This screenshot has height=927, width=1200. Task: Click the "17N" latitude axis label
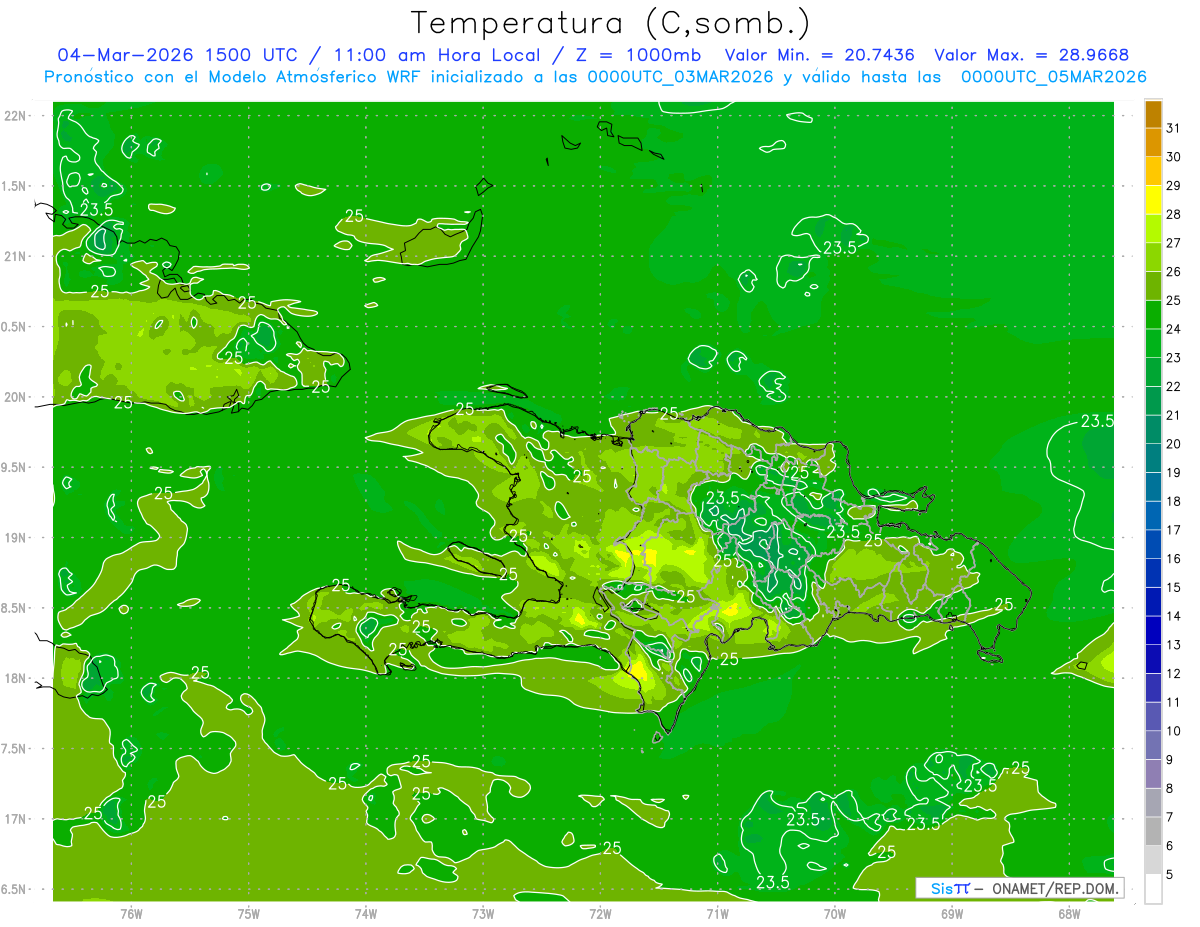(16, 819)
